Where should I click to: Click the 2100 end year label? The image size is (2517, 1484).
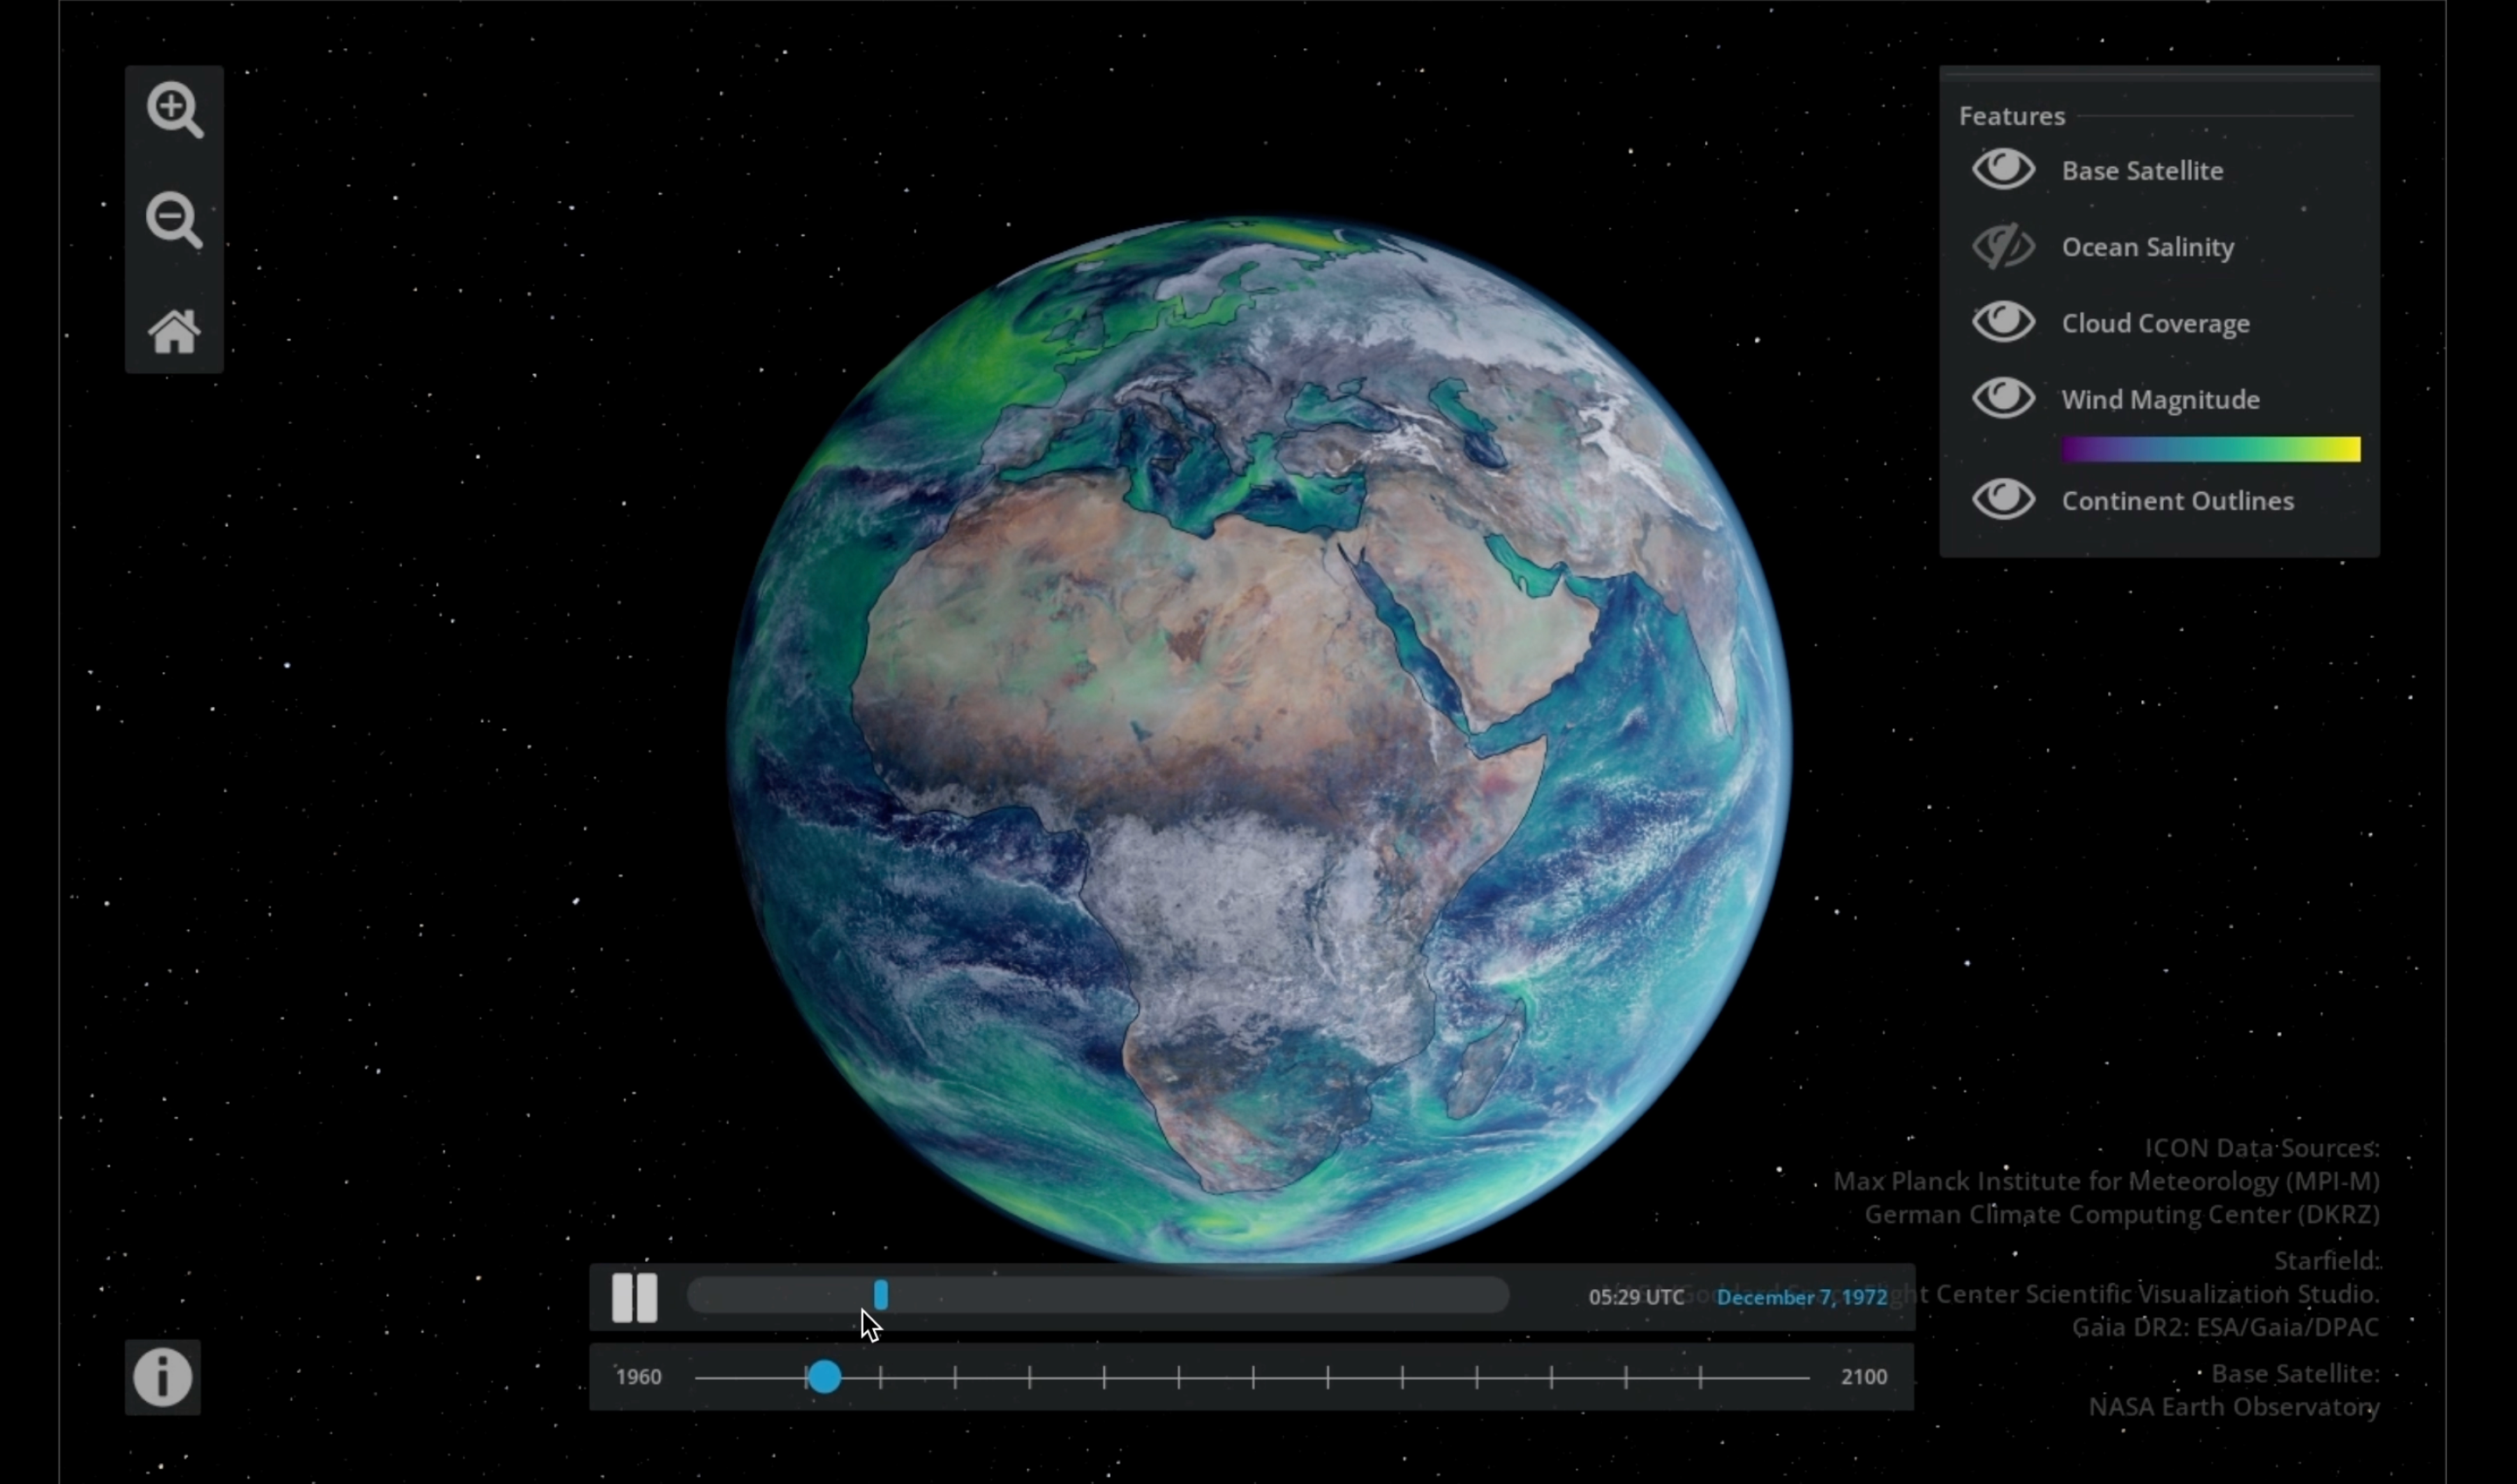pos(1864,1377)
